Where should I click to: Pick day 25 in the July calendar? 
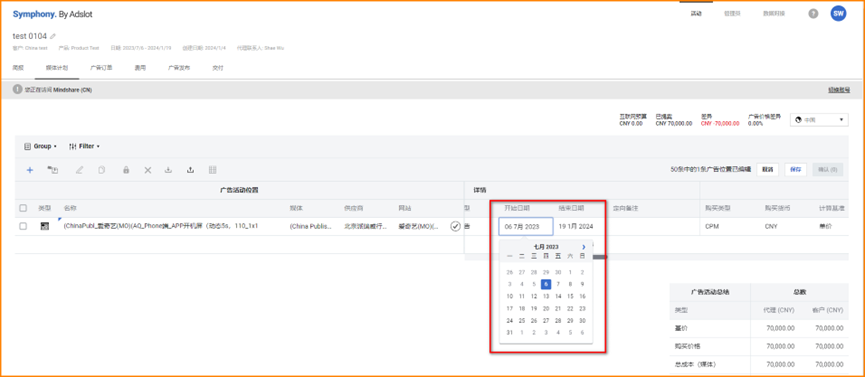[x=521, y=321]
